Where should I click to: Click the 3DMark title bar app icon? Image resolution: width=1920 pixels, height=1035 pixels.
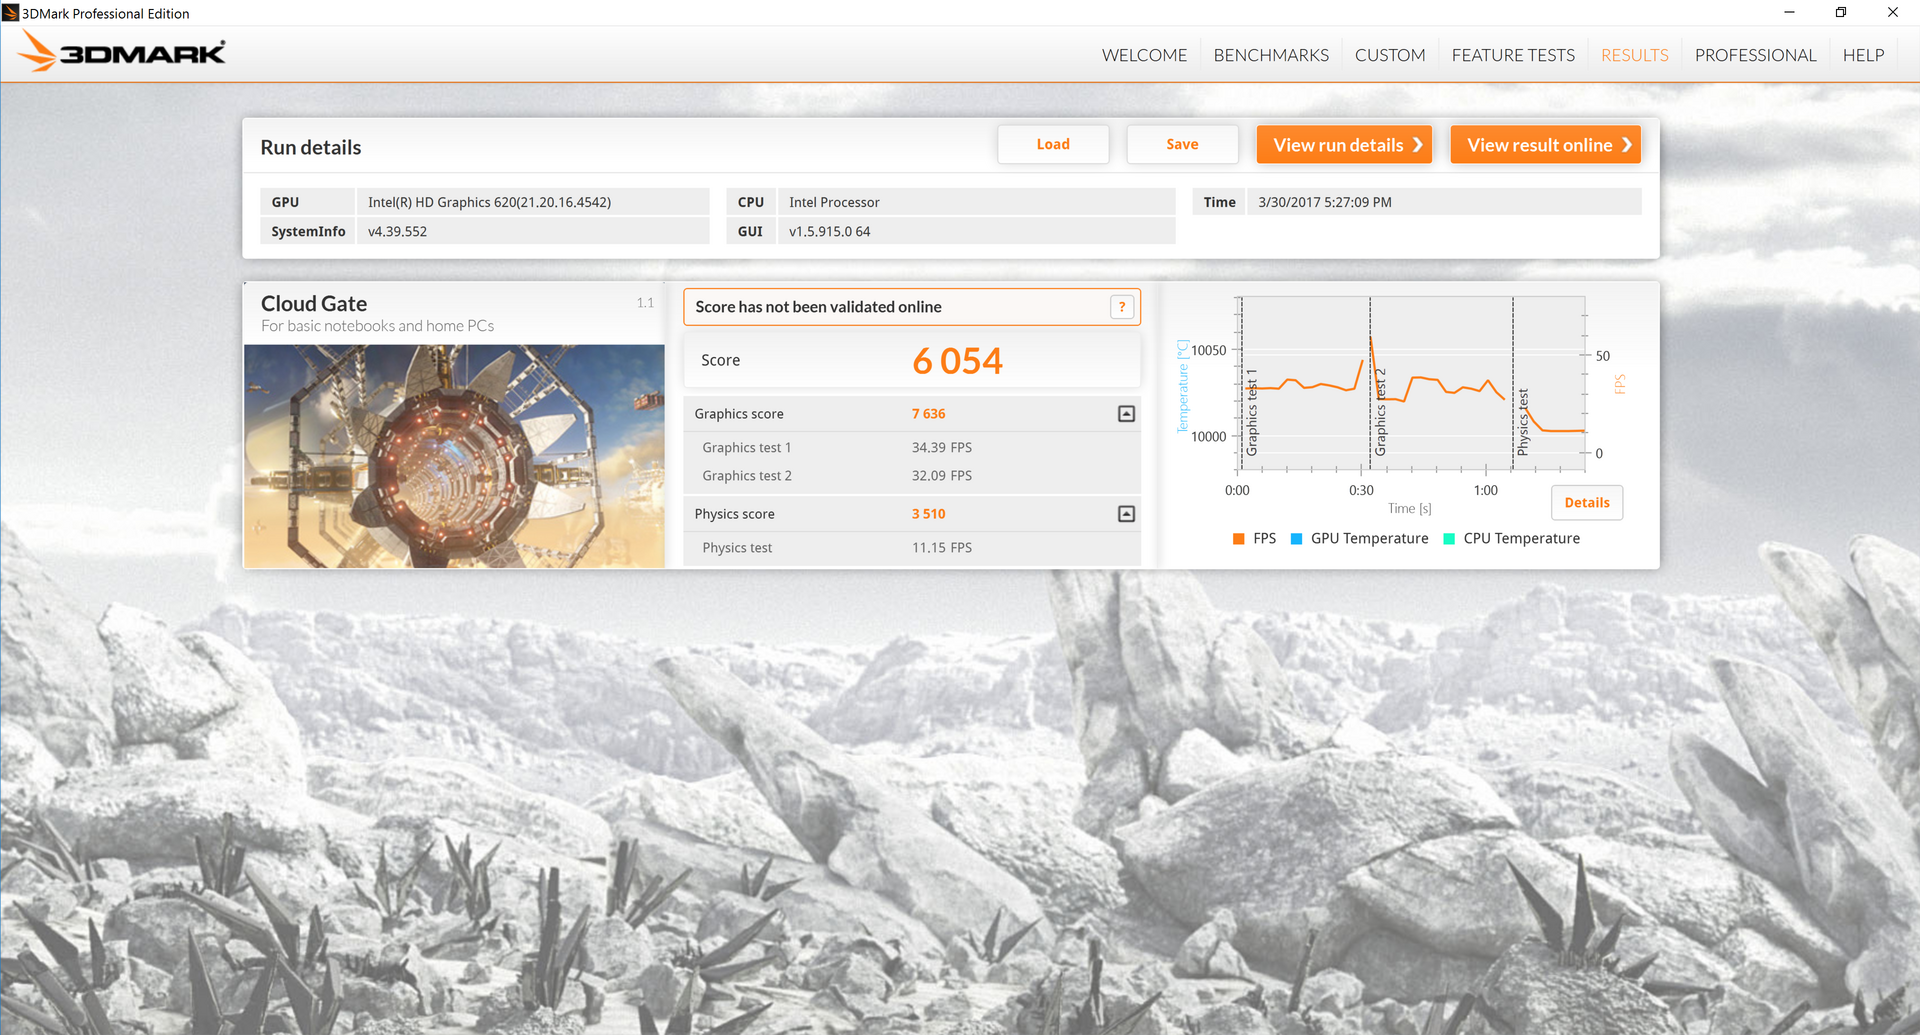pyautogui.click(x=11, y=13)
